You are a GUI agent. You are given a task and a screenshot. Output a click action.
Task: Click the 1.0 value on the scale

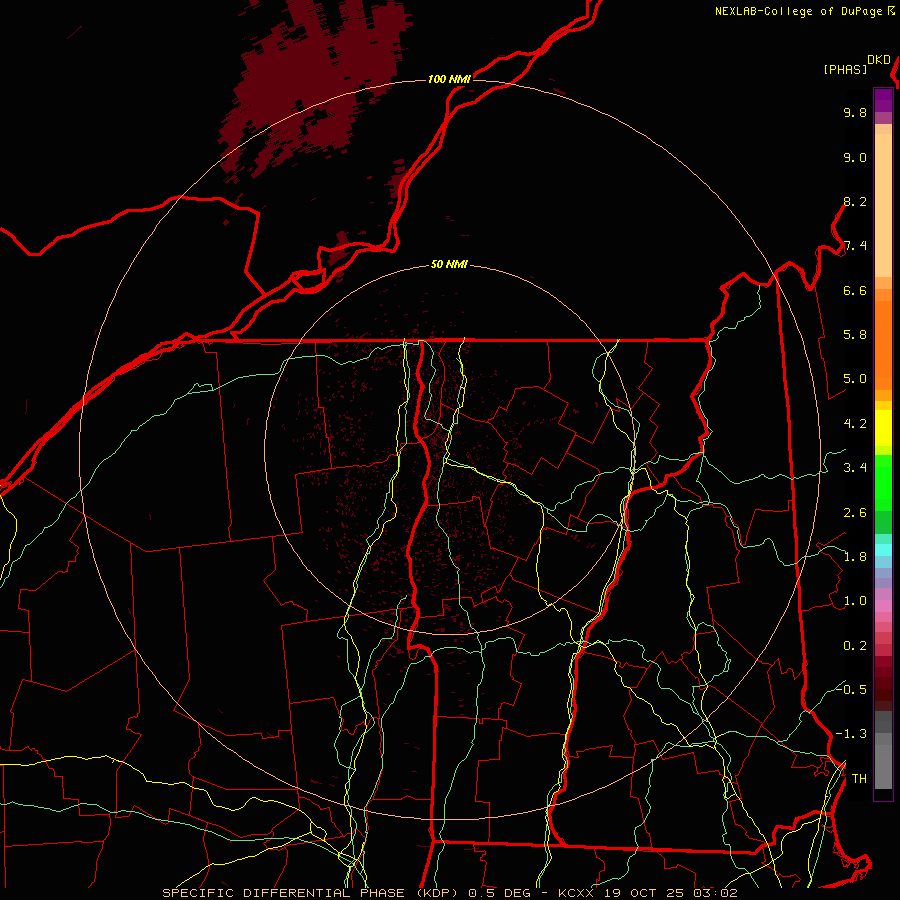(x=855, y=602)
